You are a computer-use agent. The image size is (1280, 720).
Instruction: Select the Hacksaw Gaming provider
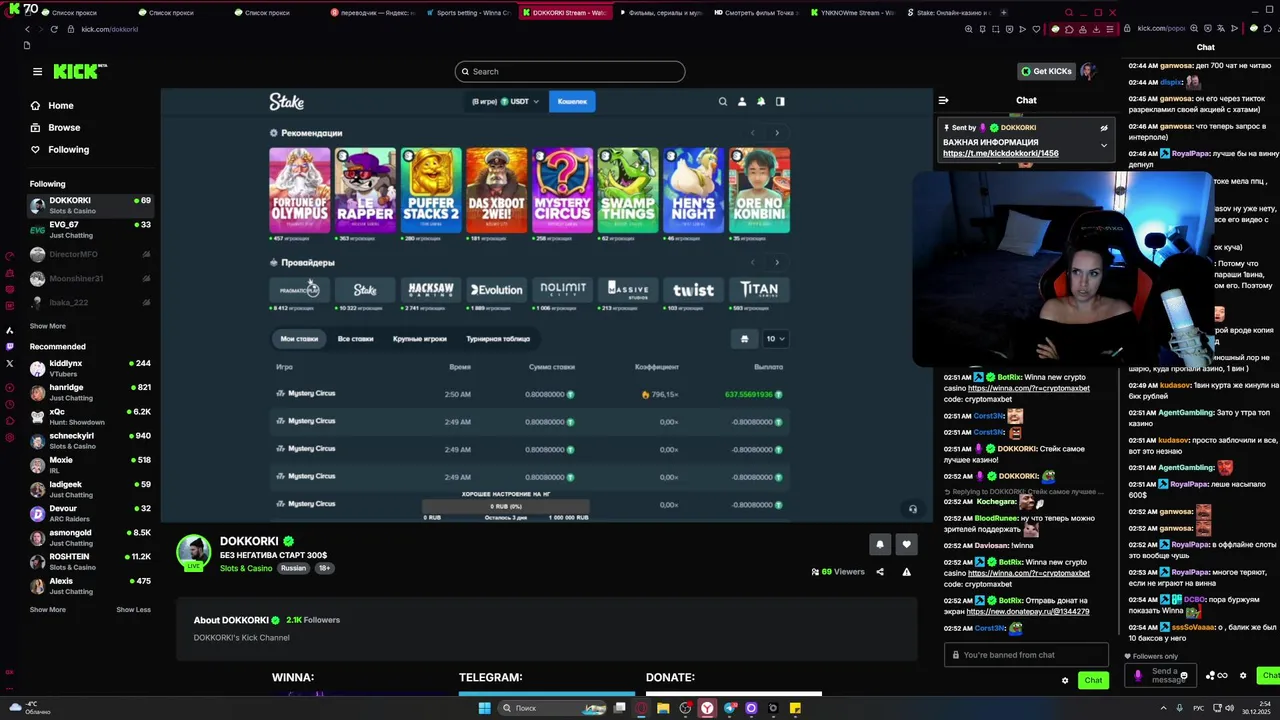[x=431, y=290]
